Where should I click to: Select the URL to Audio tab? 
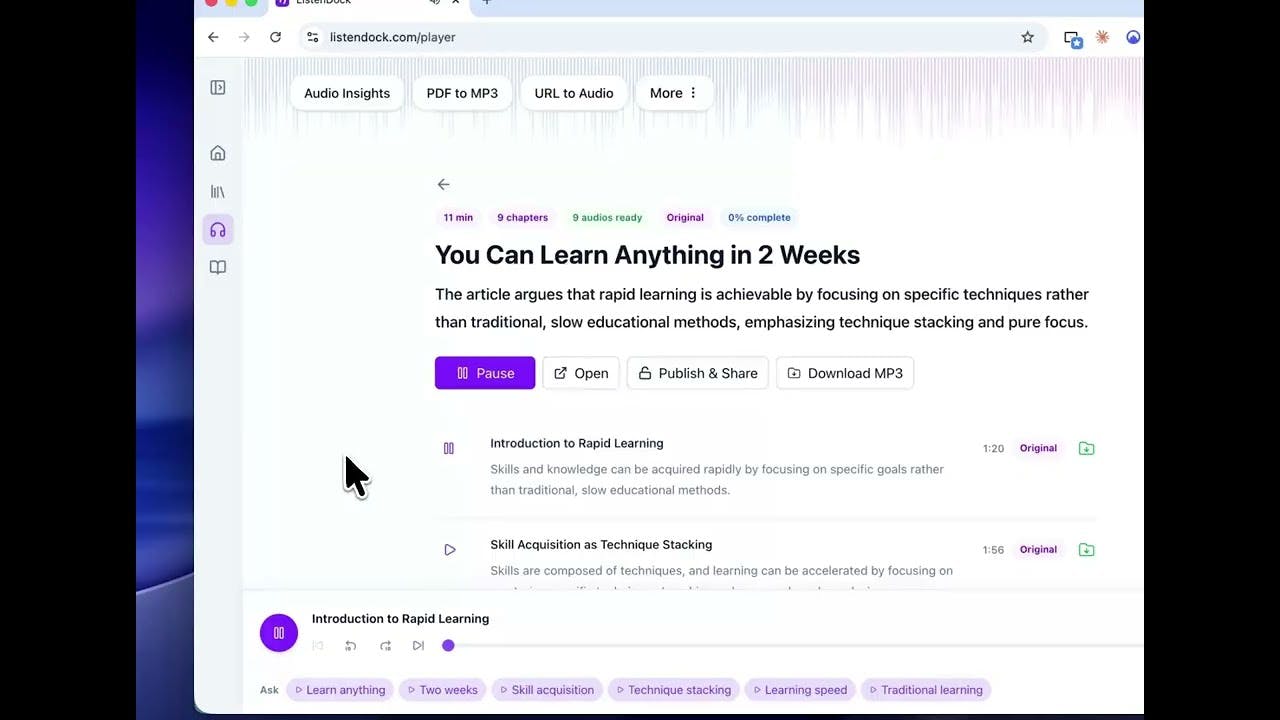point(574,93)
